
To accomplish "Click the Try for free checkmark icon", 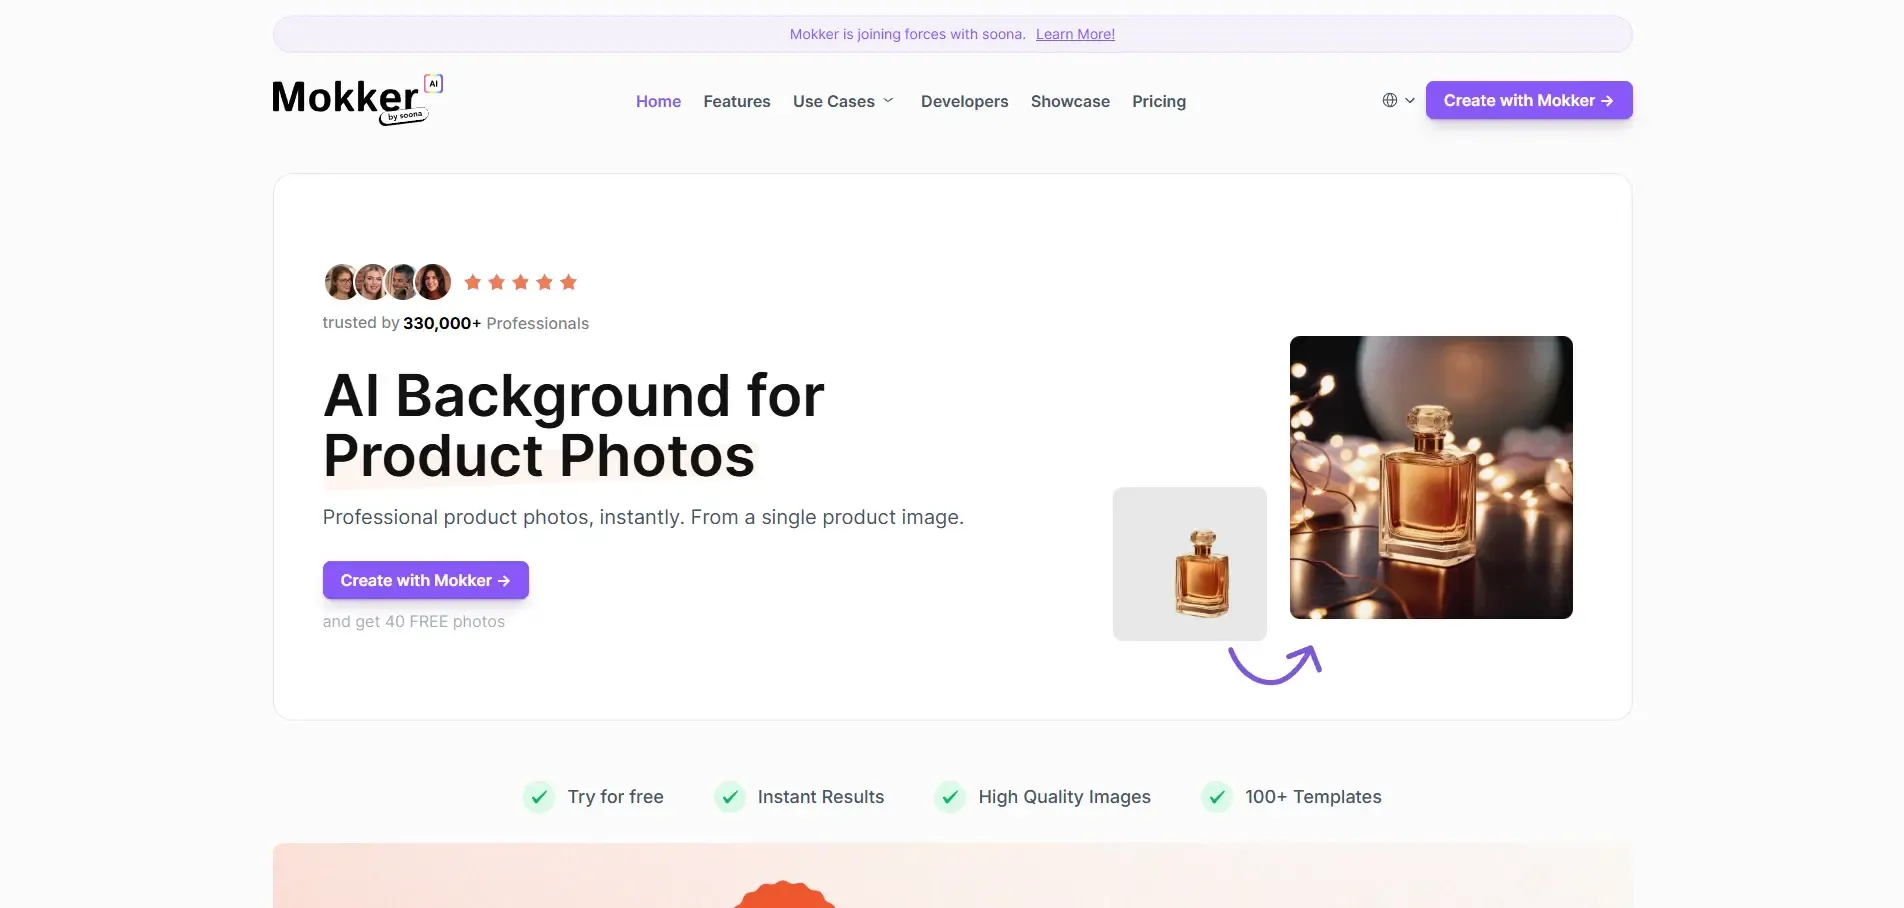I will (539, 797).
